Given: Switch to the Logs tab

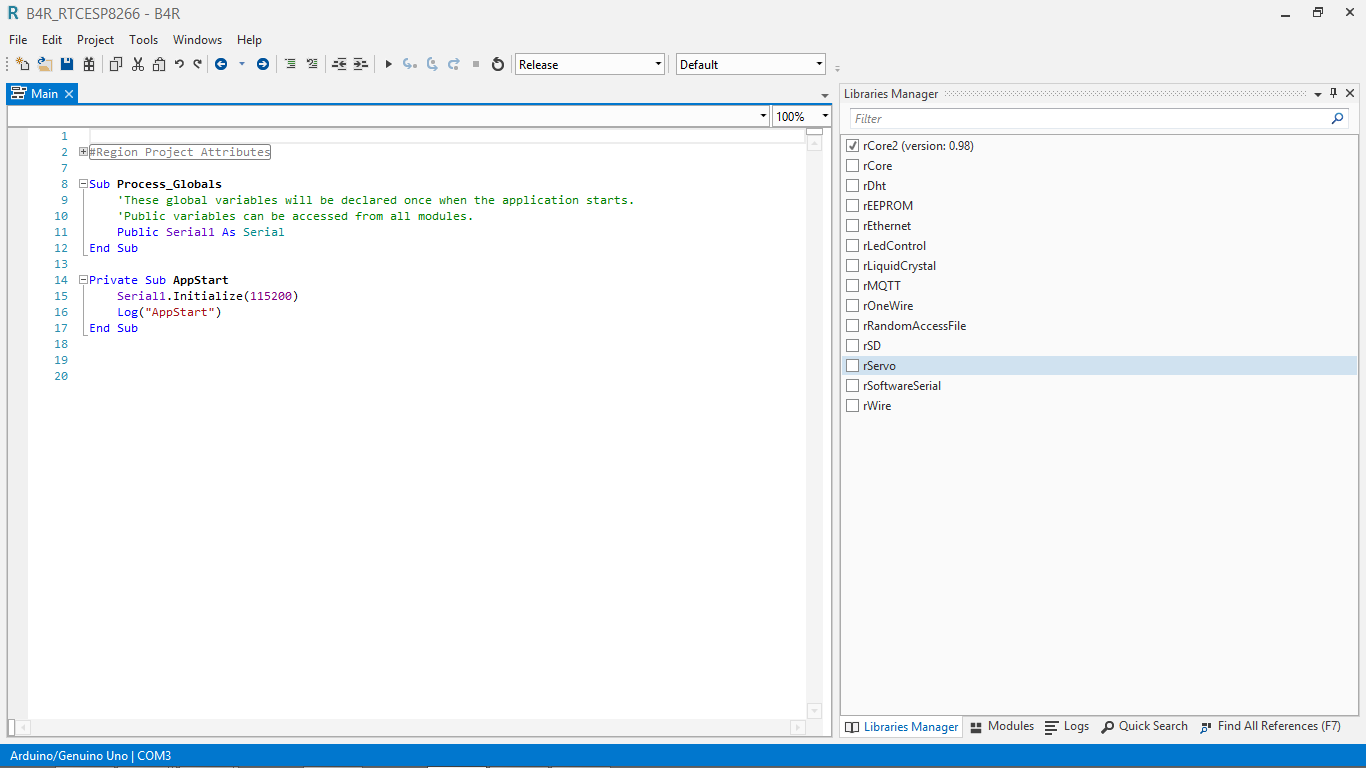Looking at the screenshot, I should 1067,727.
